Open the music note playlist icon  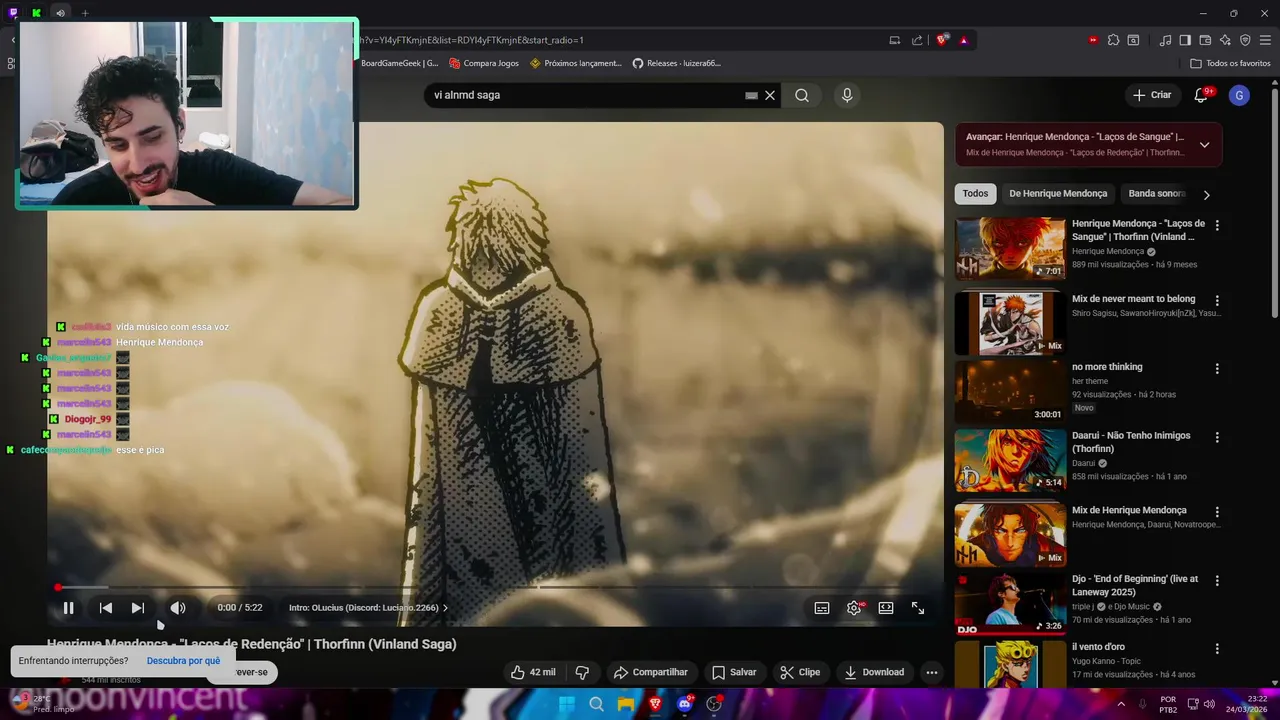[1165, 40]
